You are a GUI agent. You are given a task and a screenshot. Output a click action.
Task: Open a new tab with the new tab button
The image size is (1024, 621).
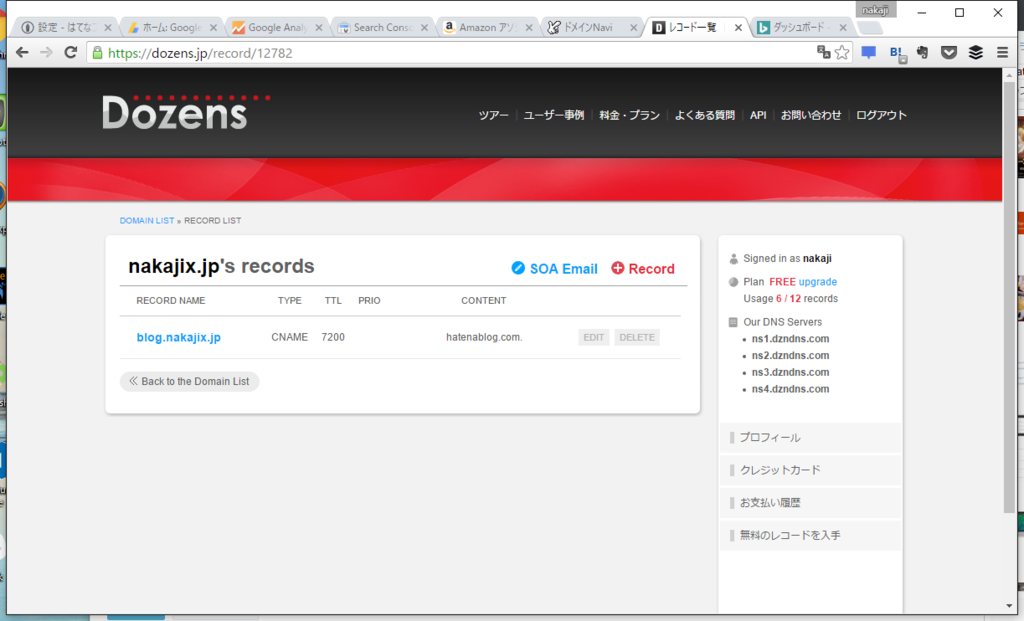pyautogui.click(x=870, y=27)
